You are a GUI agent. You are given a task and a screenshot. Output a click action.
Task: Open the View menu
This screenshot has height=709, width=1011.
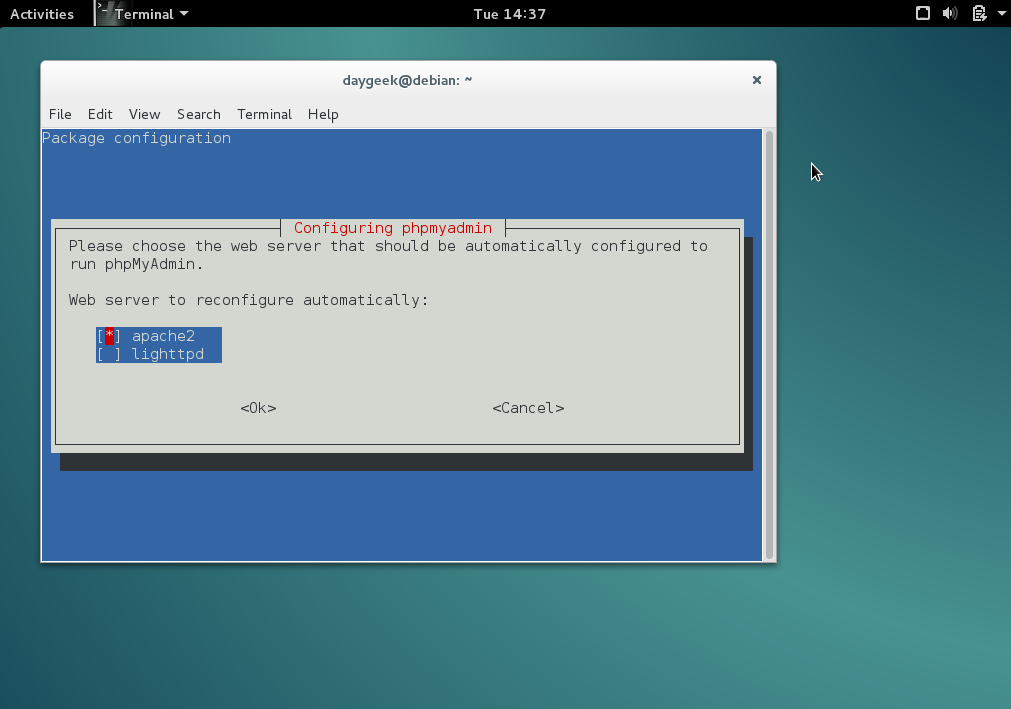tap(144, 114)
